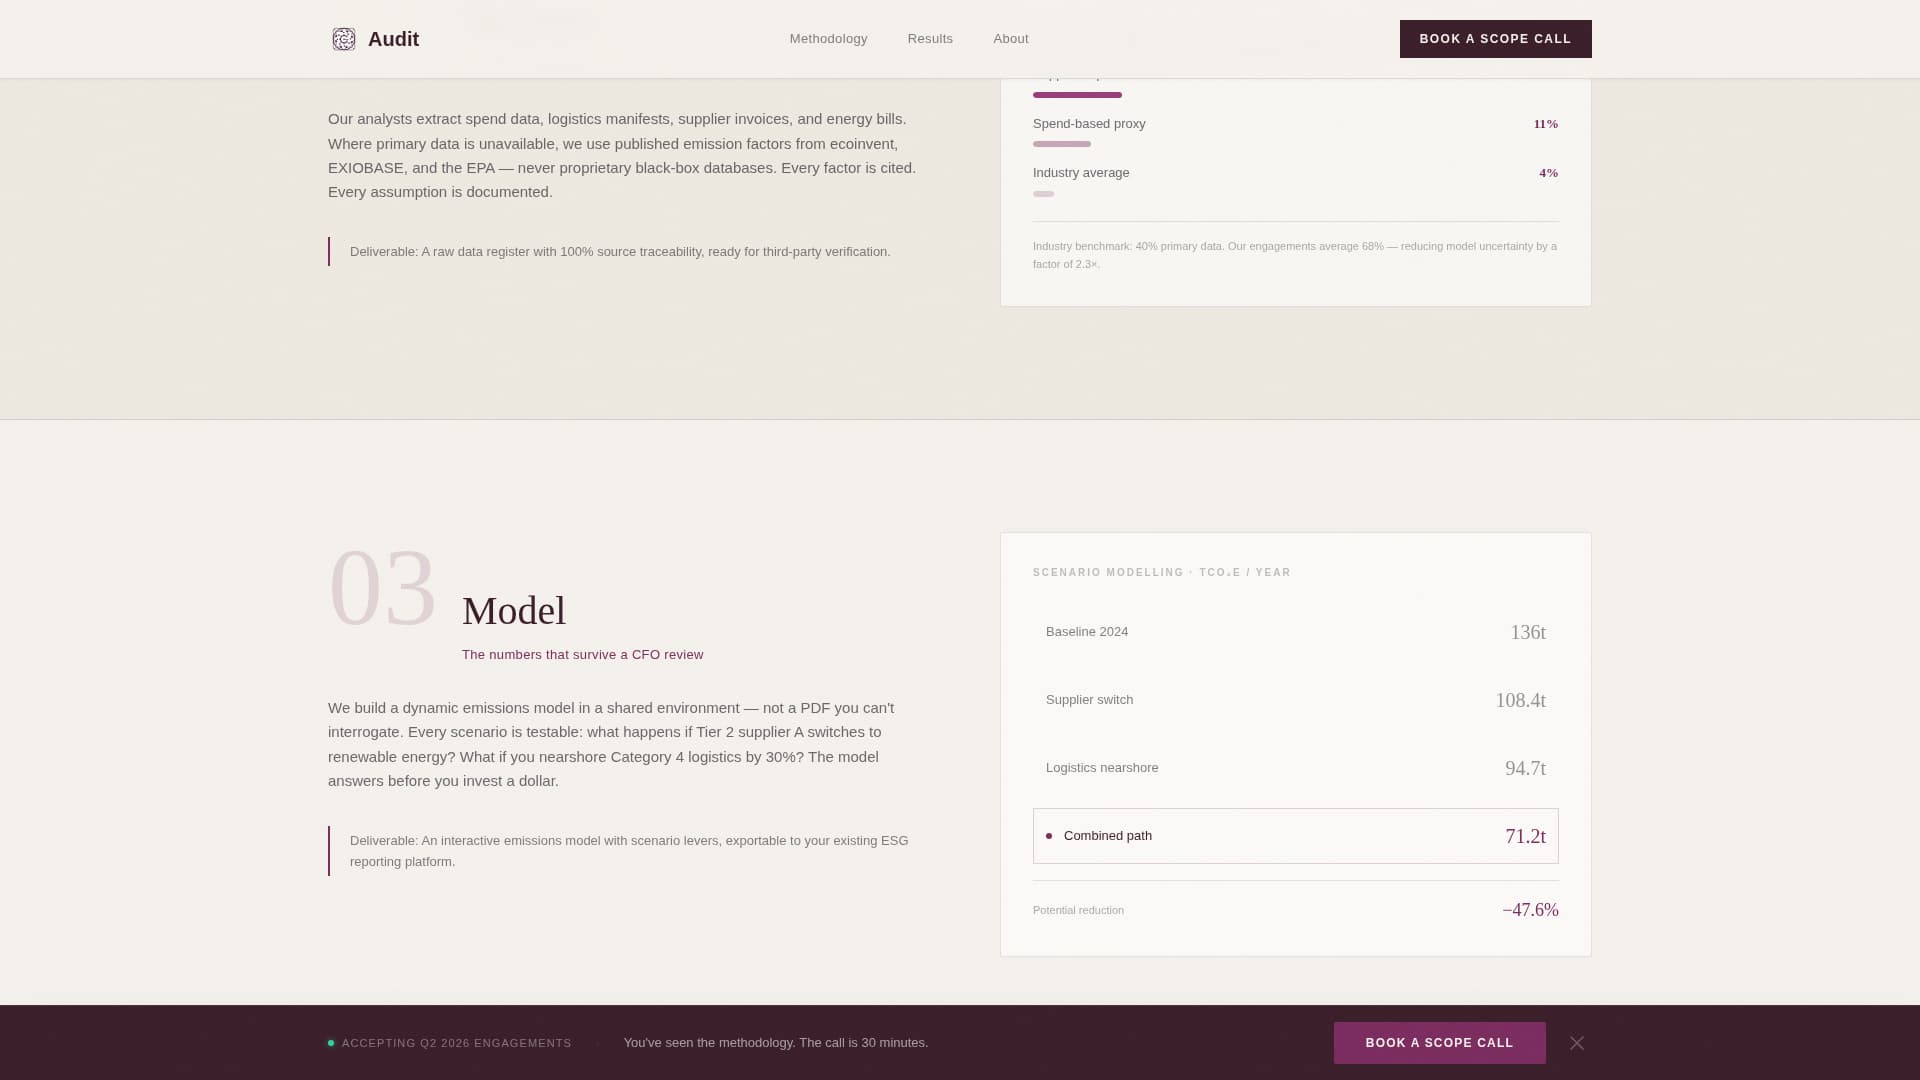Click the Model section heading
1920x1080 pixels.
pos(514,611)
